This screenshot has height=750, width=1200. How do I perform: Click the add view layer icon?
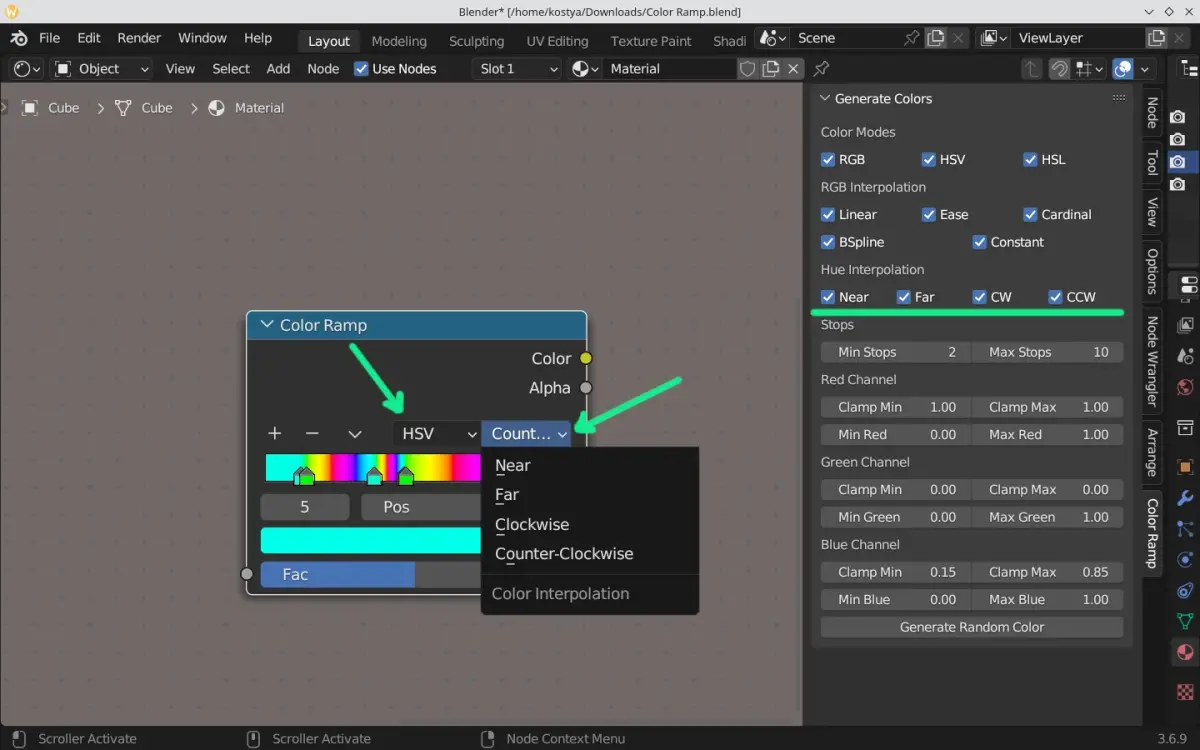click(1156, 38)
